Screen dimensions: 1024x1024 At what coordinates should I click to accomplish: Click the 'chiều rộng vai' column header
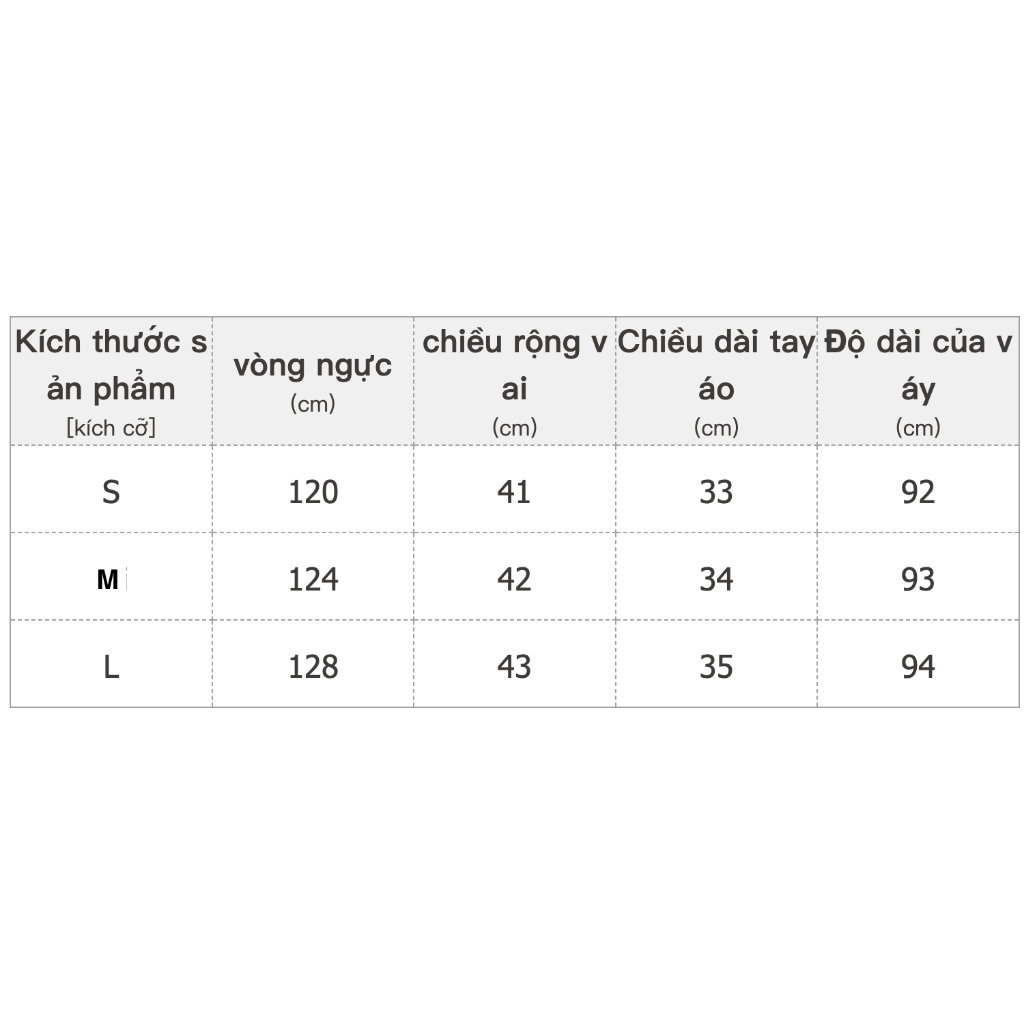515,381
